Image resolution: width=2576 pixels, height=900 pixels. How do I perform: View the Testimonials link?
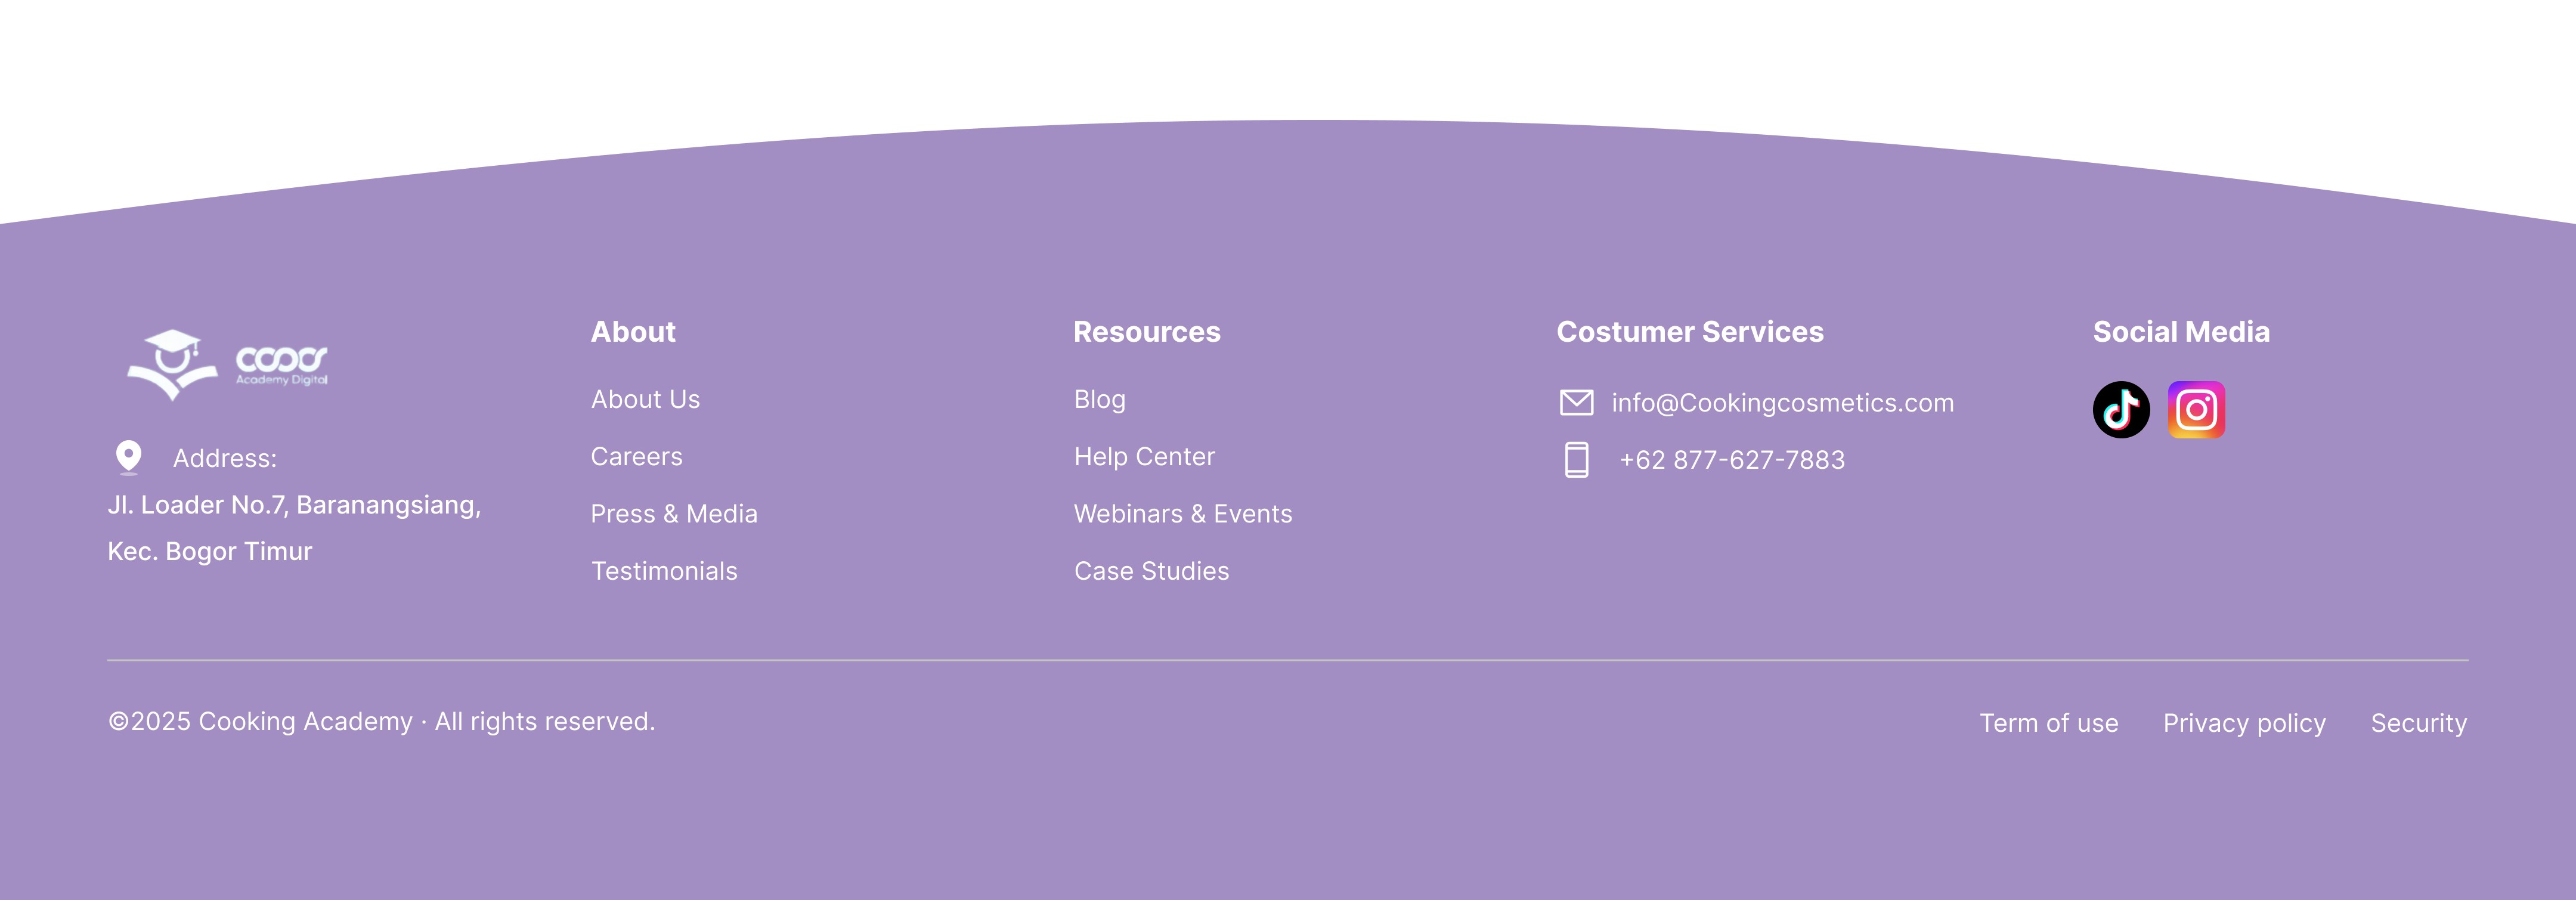pos(664,571)
